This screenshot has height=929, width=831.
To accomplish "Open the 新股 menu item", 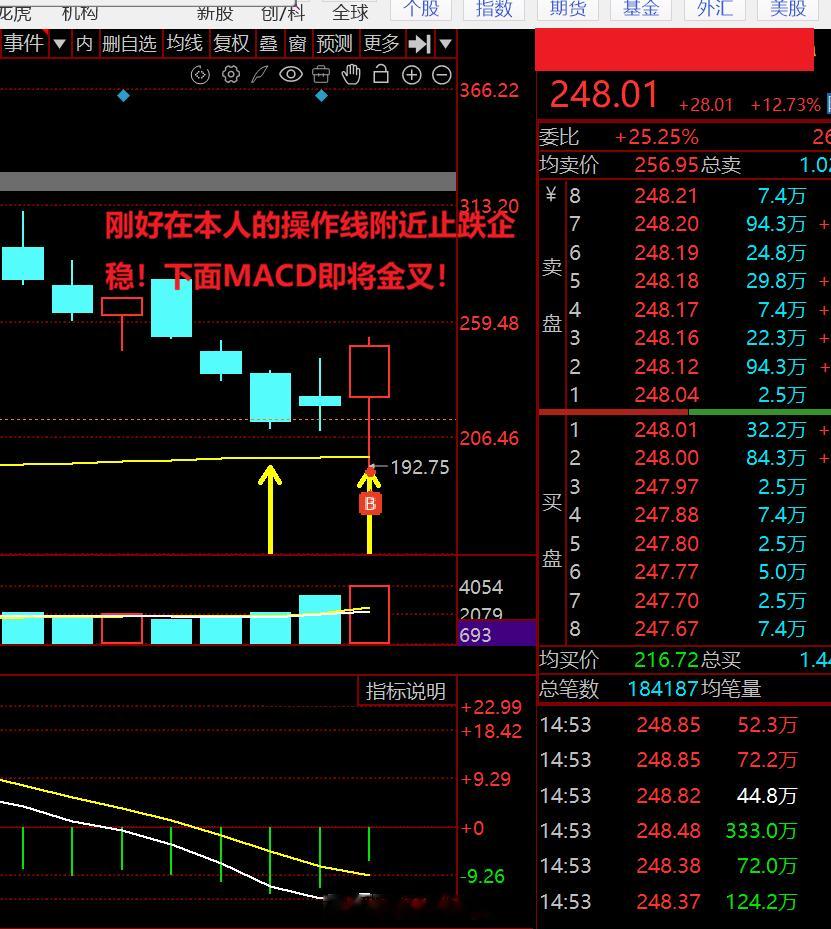I will [x=215, y=12].
